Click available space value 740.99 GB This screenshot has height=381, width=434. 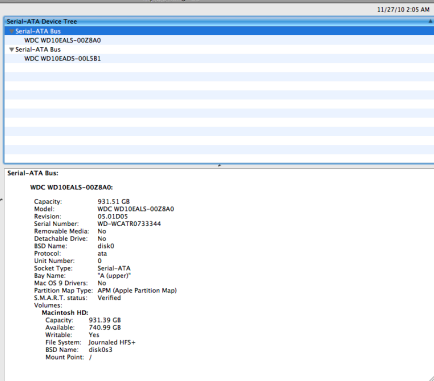click(105, 328)
